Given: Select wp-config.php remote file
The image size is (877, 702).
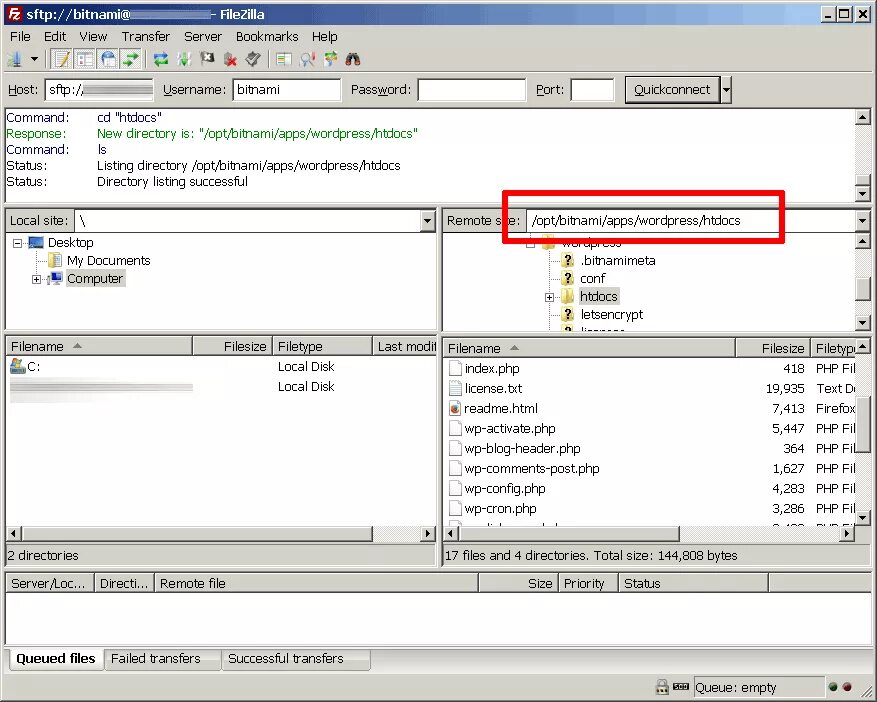Looking at the screenshot, I should (x=504, y=489).
